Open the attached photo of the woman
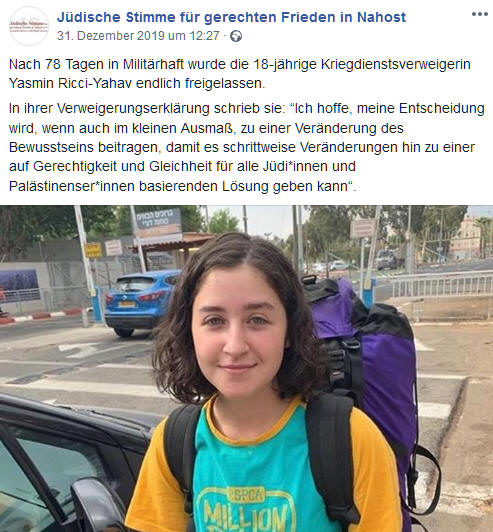Viewport: 493px width, 532px height. pyautogui.click(x=246, y=368)
